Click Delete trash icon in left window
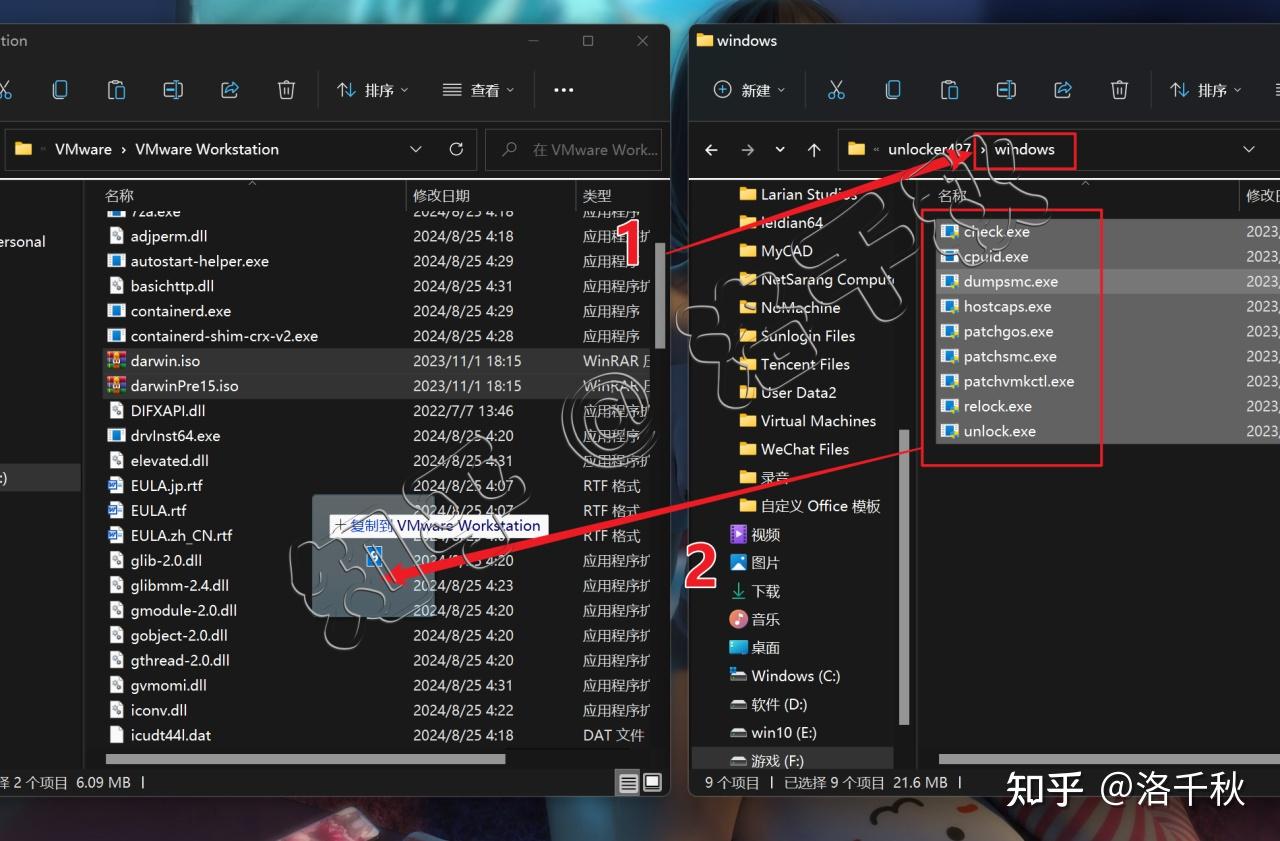Image resolution: width=1280 pixels, height=841 pixels. (286, 90)
